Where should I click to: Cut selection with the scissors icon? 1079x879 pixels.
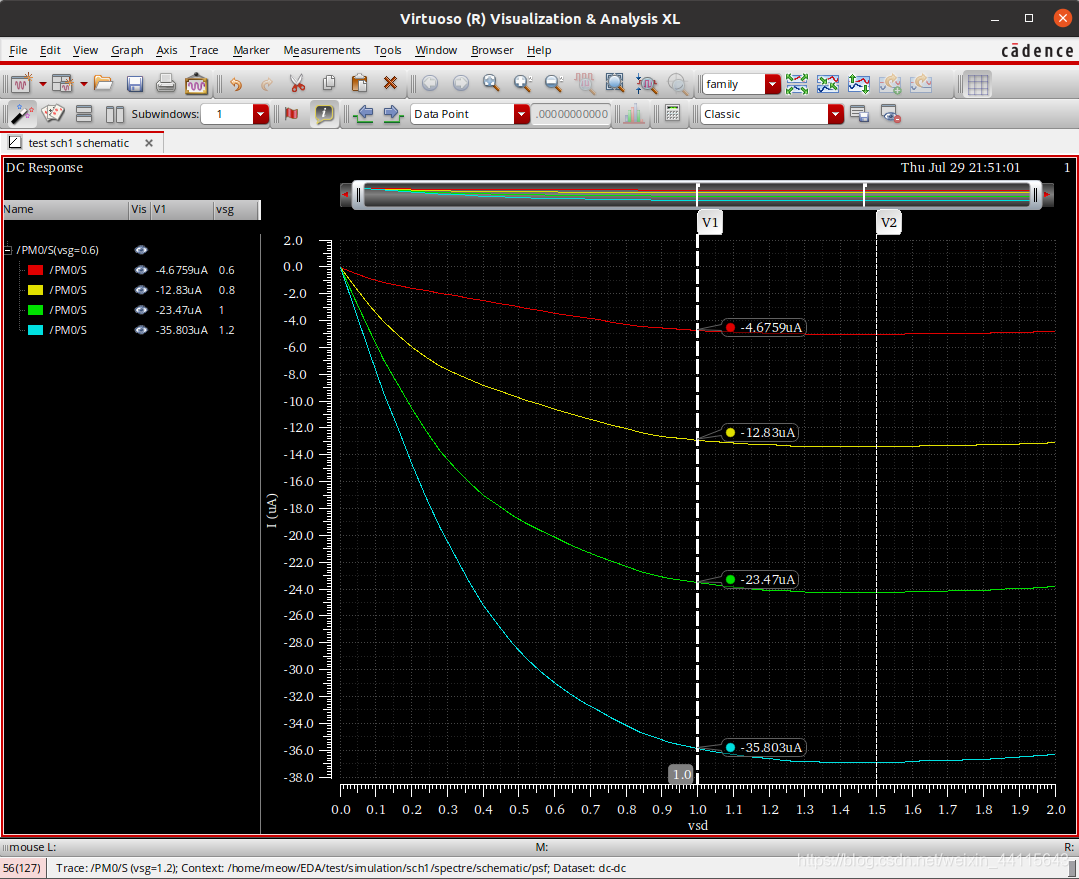click(297, 84)
